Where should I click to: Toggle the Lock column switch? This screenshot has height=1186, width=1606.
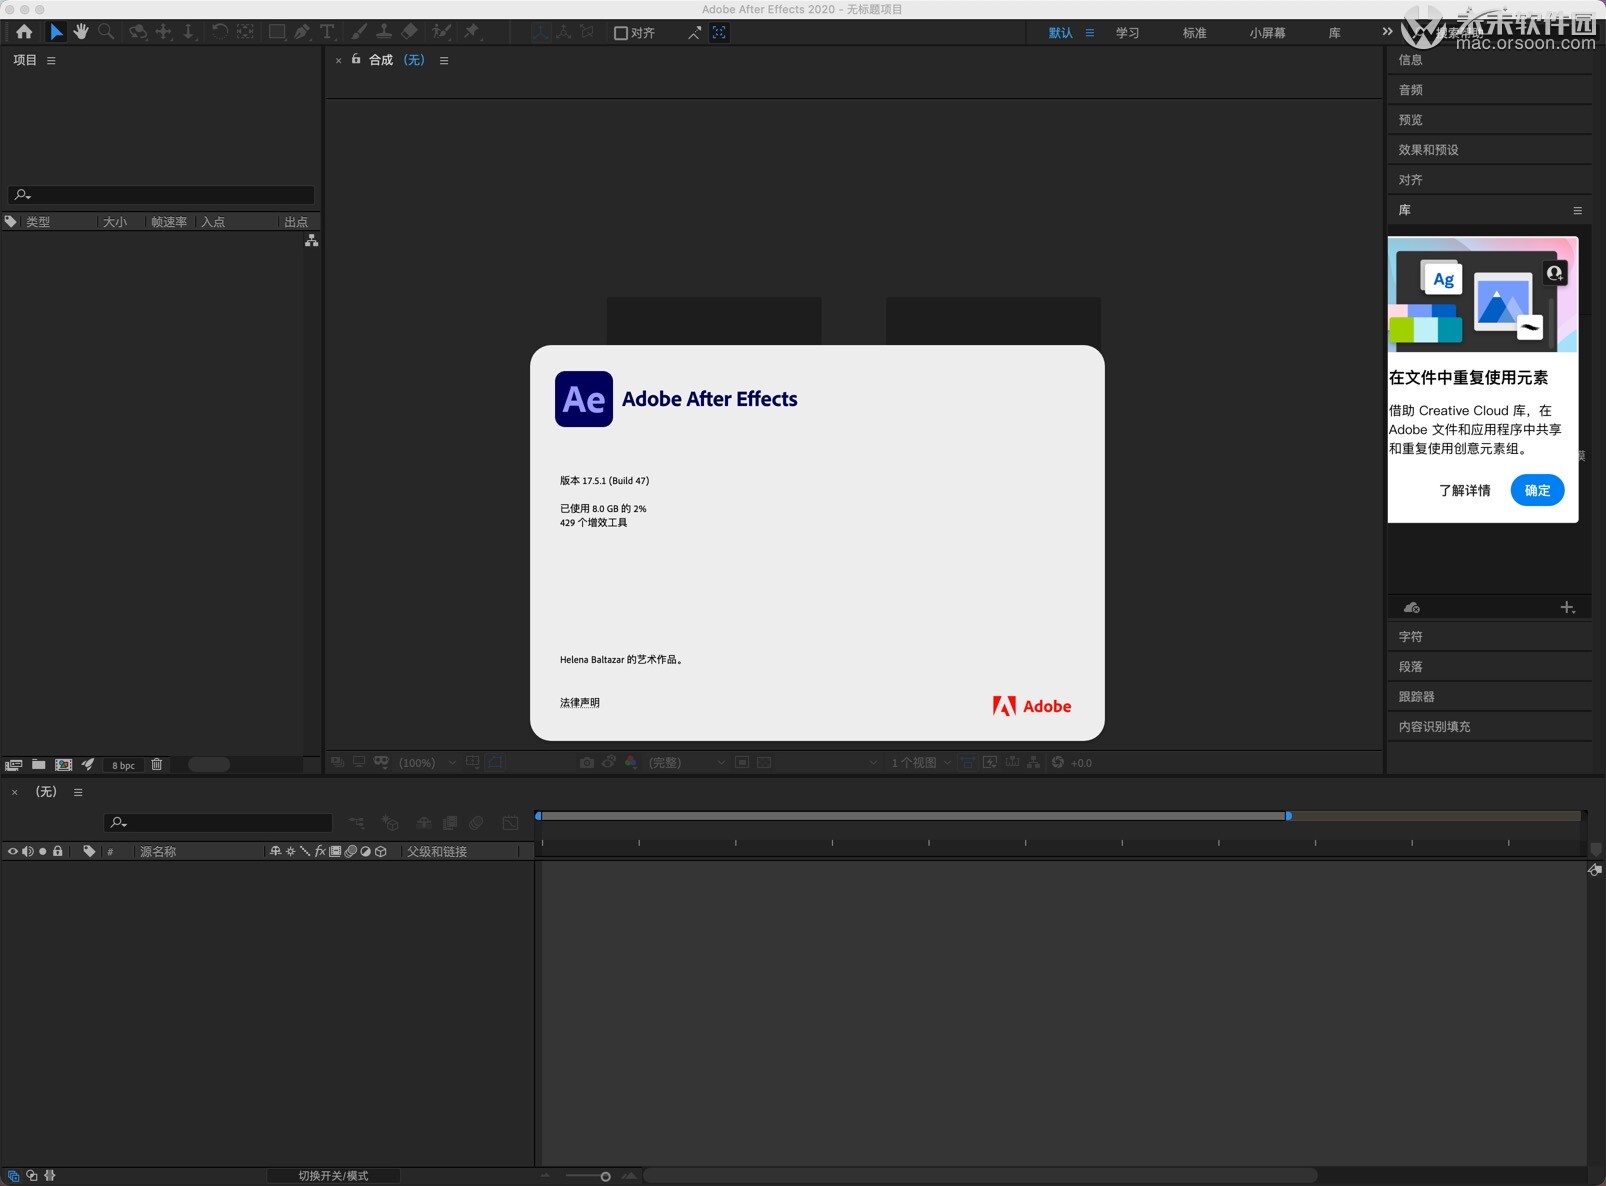coord(58,851)
